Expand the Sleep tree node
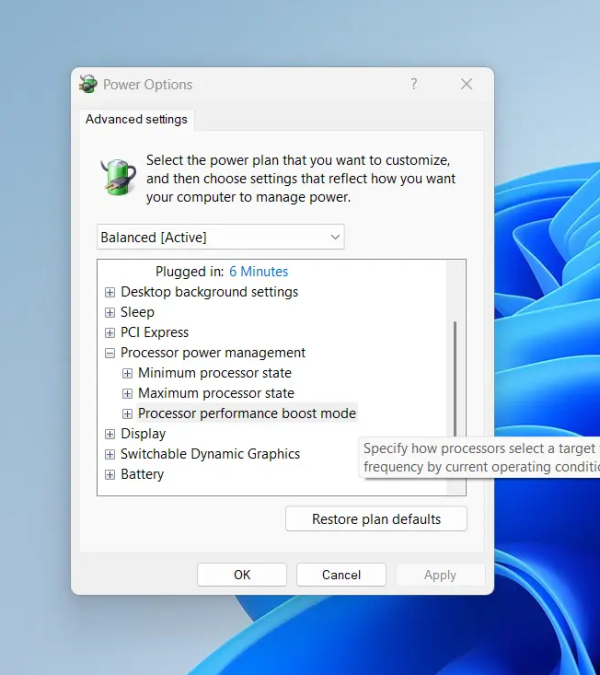Screen dimensions: 600x675 coord(110,313)
